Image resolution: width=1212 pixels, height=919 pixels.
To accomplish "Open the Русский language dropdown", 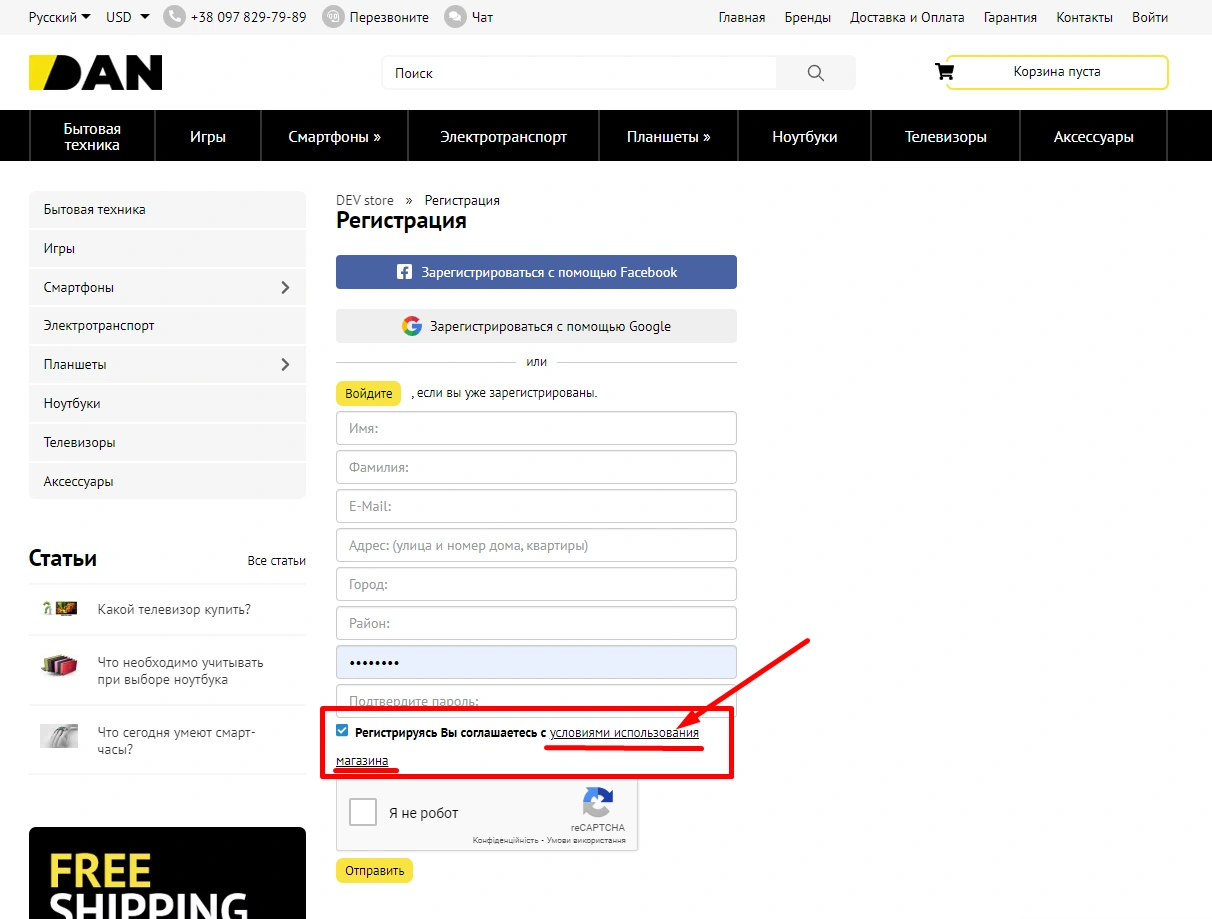I will point(59,17).
